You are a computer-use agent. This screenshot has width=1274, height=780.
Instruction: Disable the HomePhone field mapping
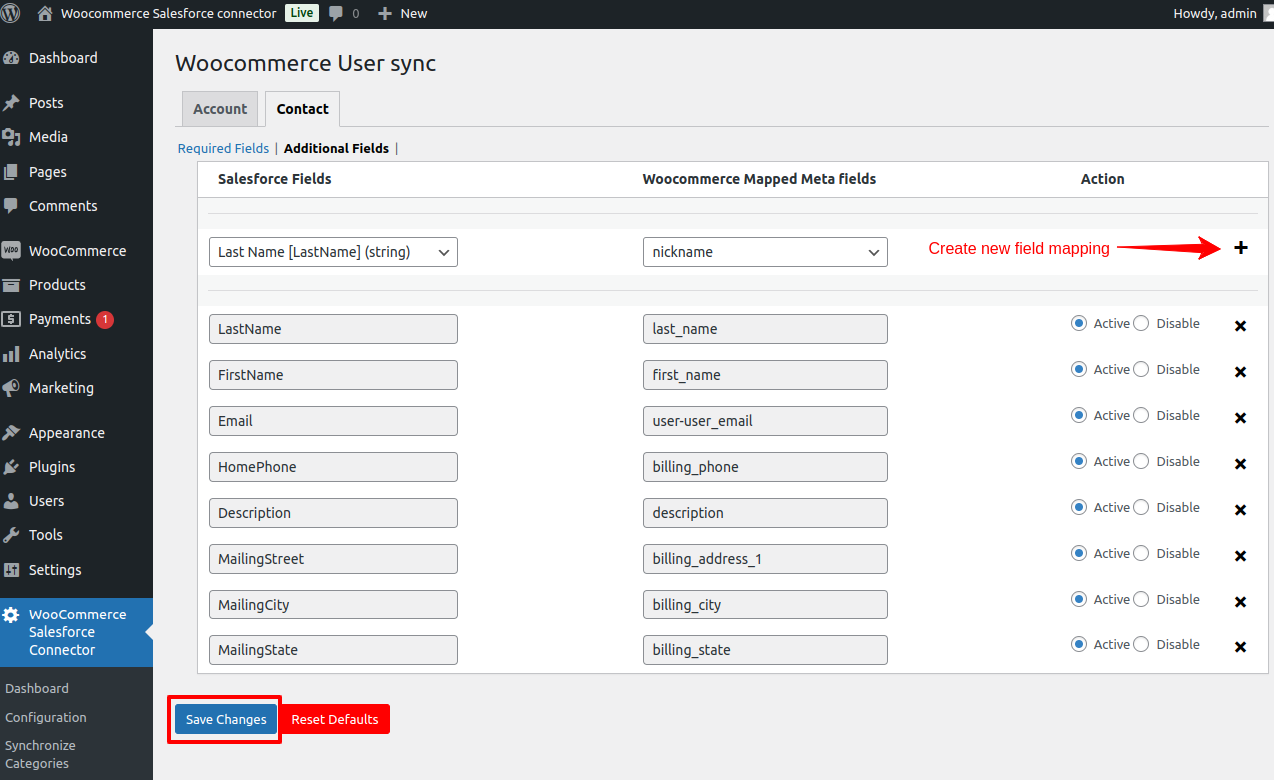(1142, 462)
